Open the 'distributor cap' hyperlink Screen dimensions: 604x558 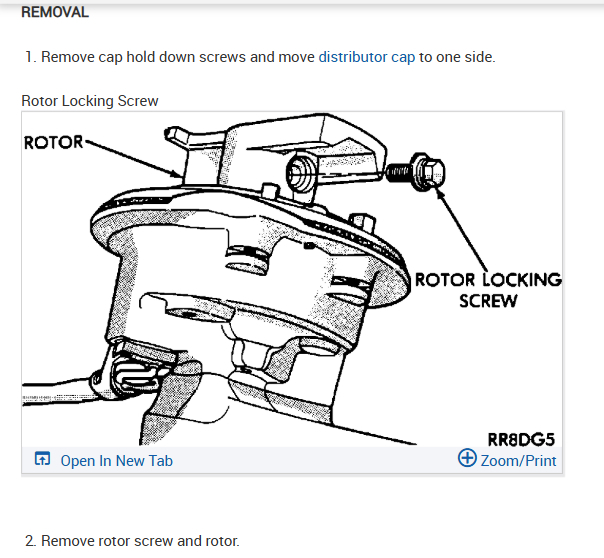point(367,57)
